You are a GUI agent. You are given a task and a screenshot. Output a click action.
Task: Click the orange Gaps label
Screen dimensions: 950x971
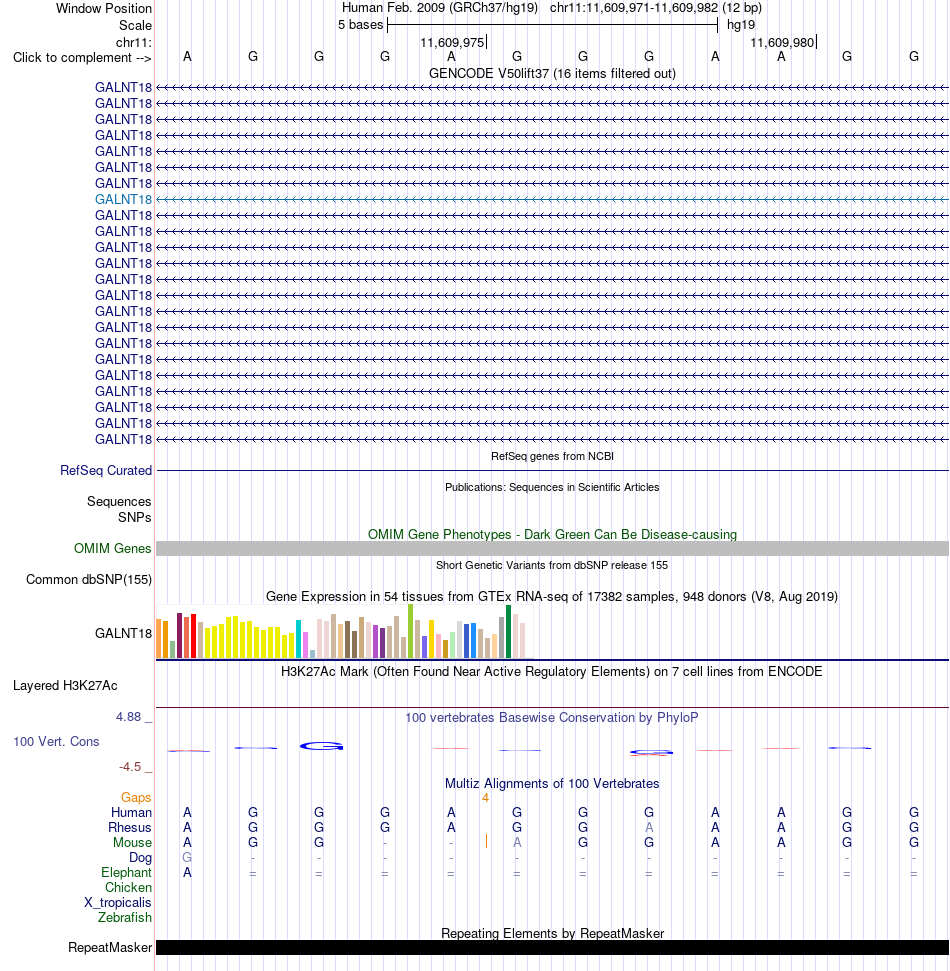136,798
